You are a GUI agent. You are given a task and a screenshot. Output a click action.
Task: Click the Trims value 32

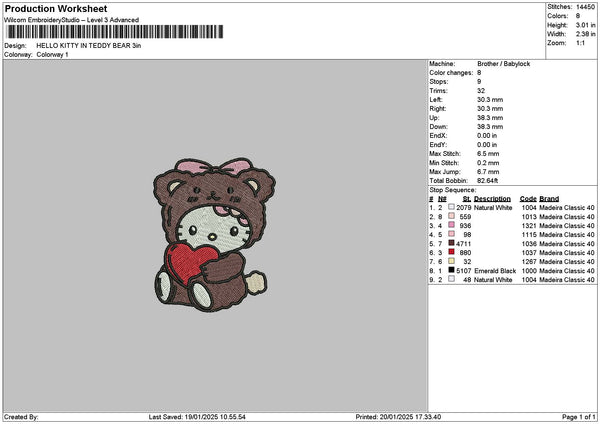481,91
